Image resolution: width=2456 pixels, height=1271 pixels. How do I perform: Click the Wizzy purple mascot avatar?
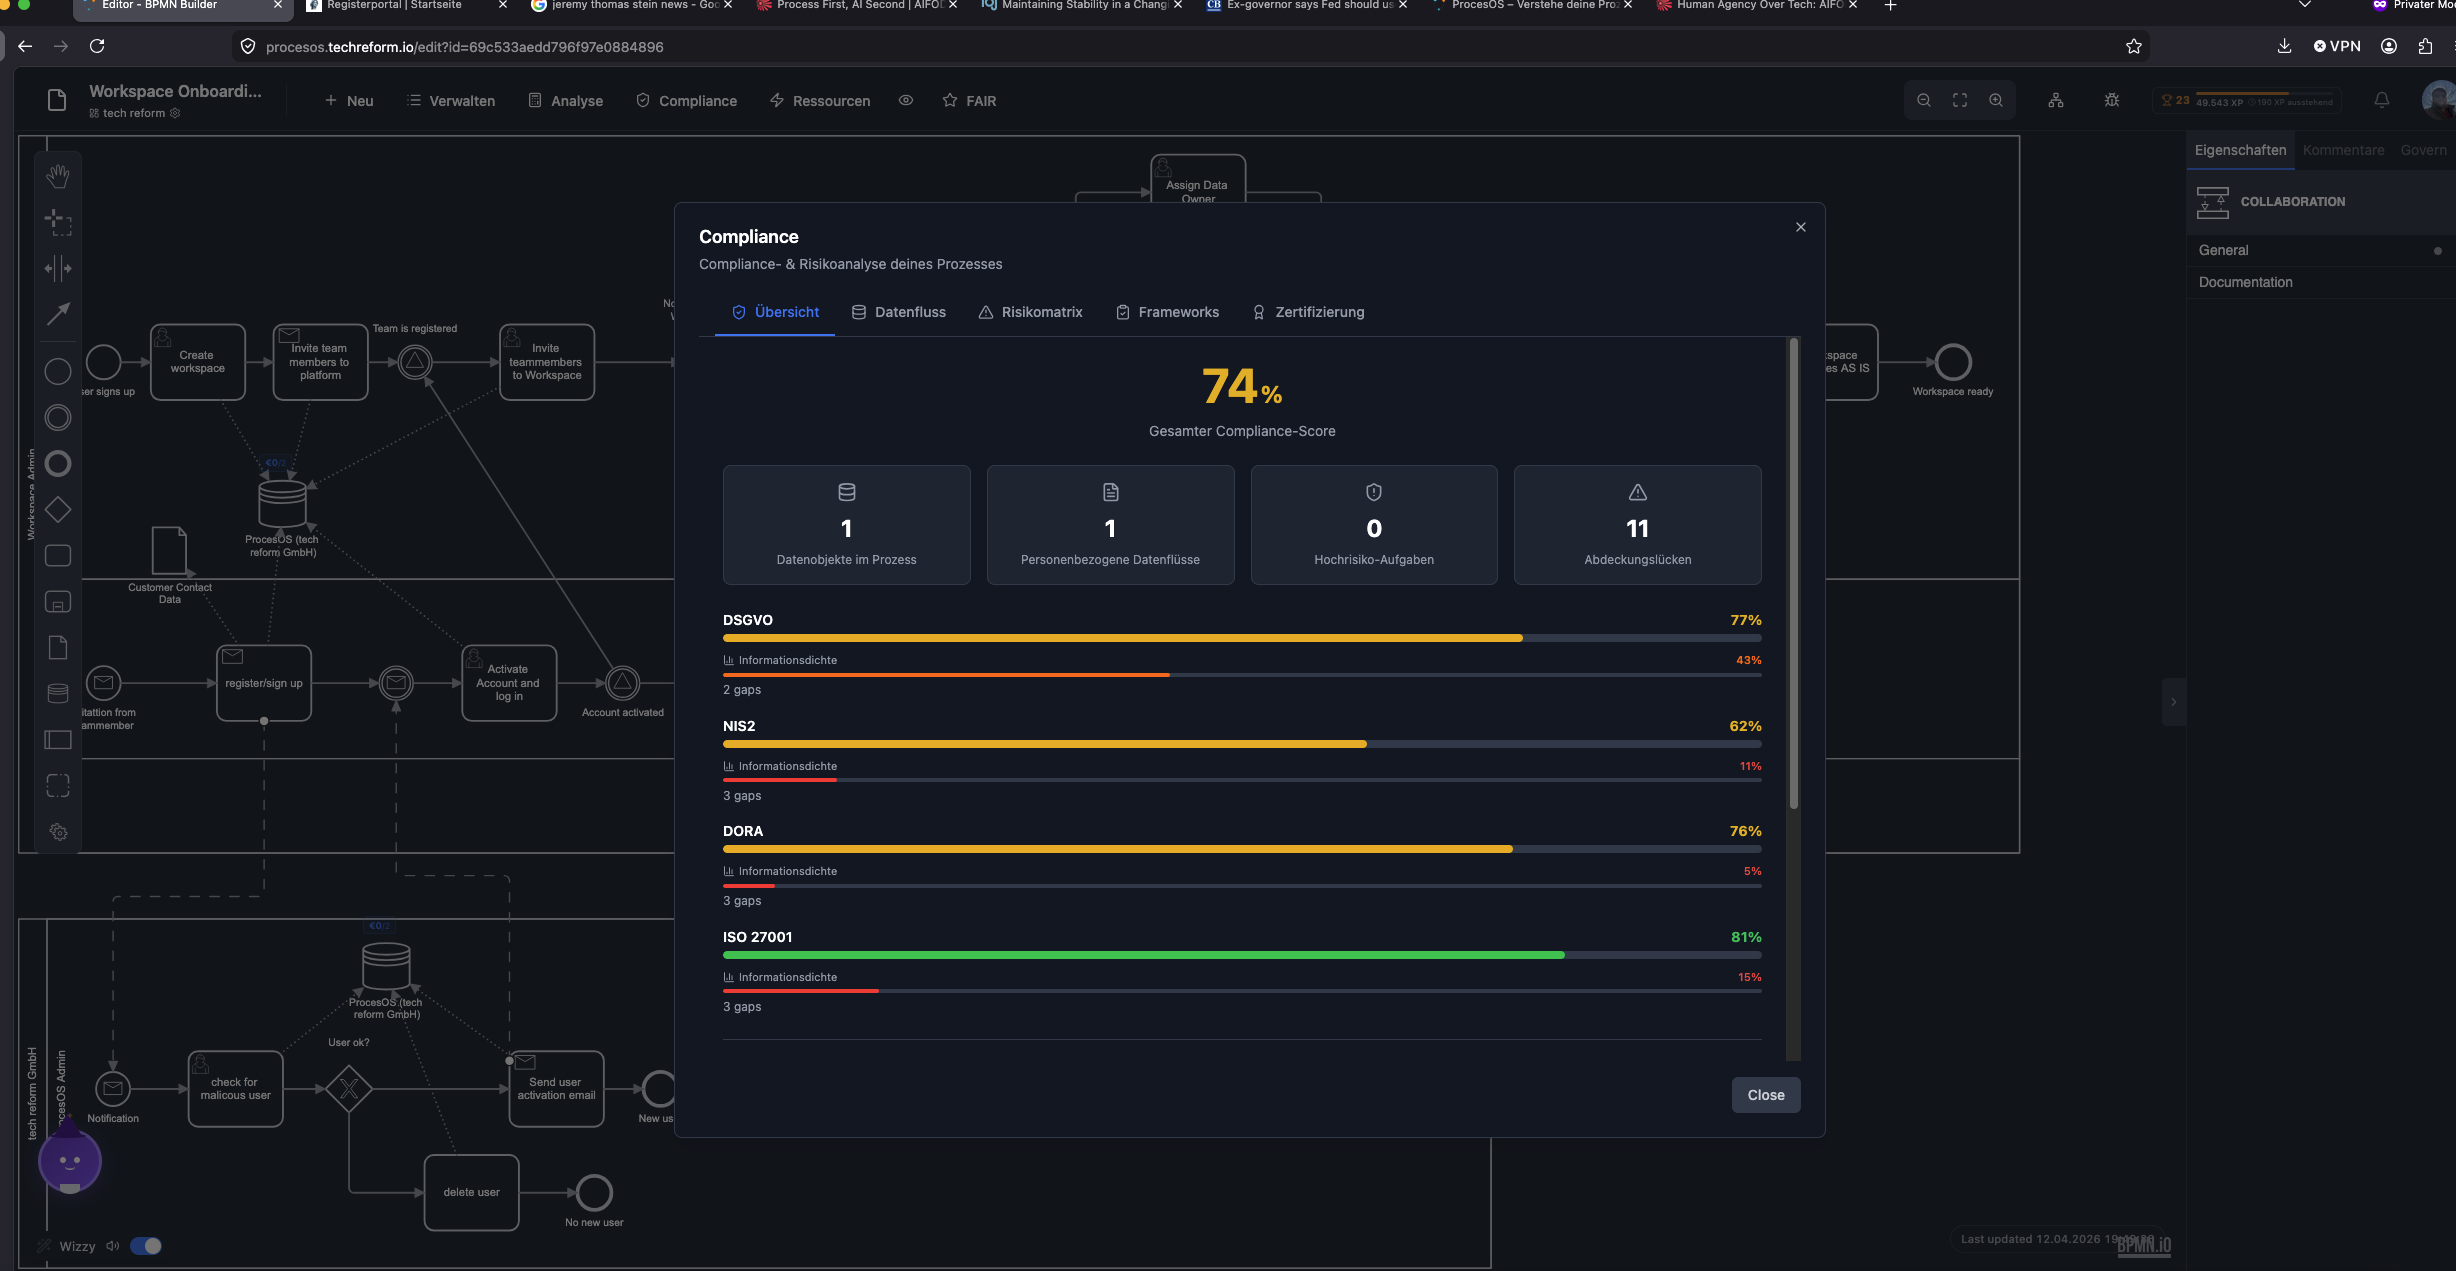(x=70, y=1162)
